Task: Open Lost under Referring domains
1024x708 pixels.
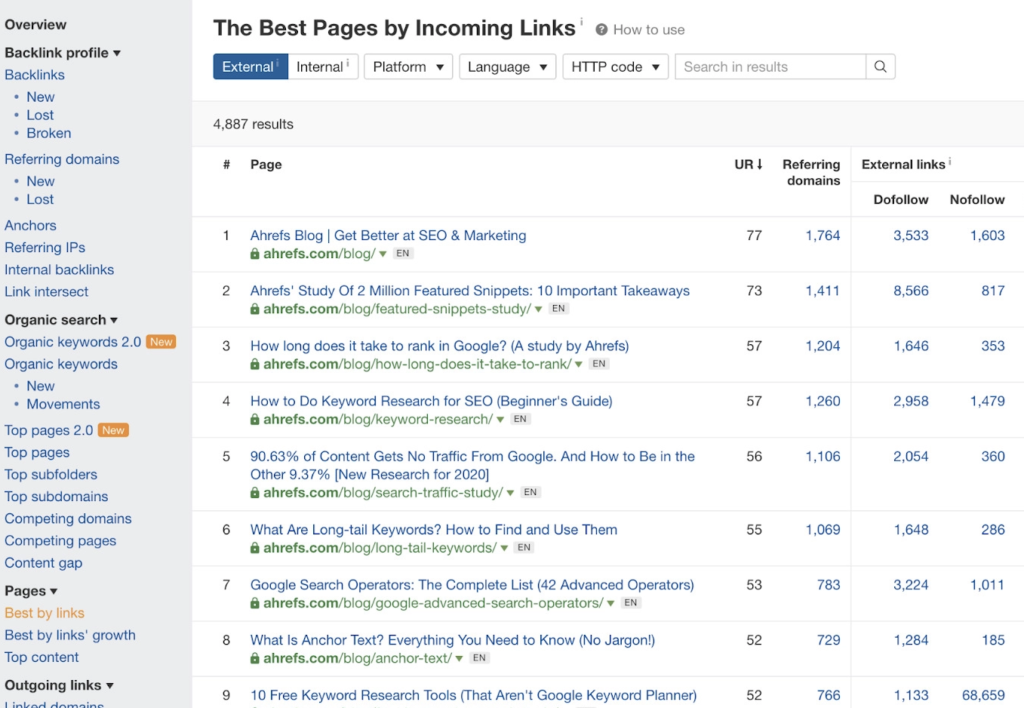Action: tap(40, 200)
